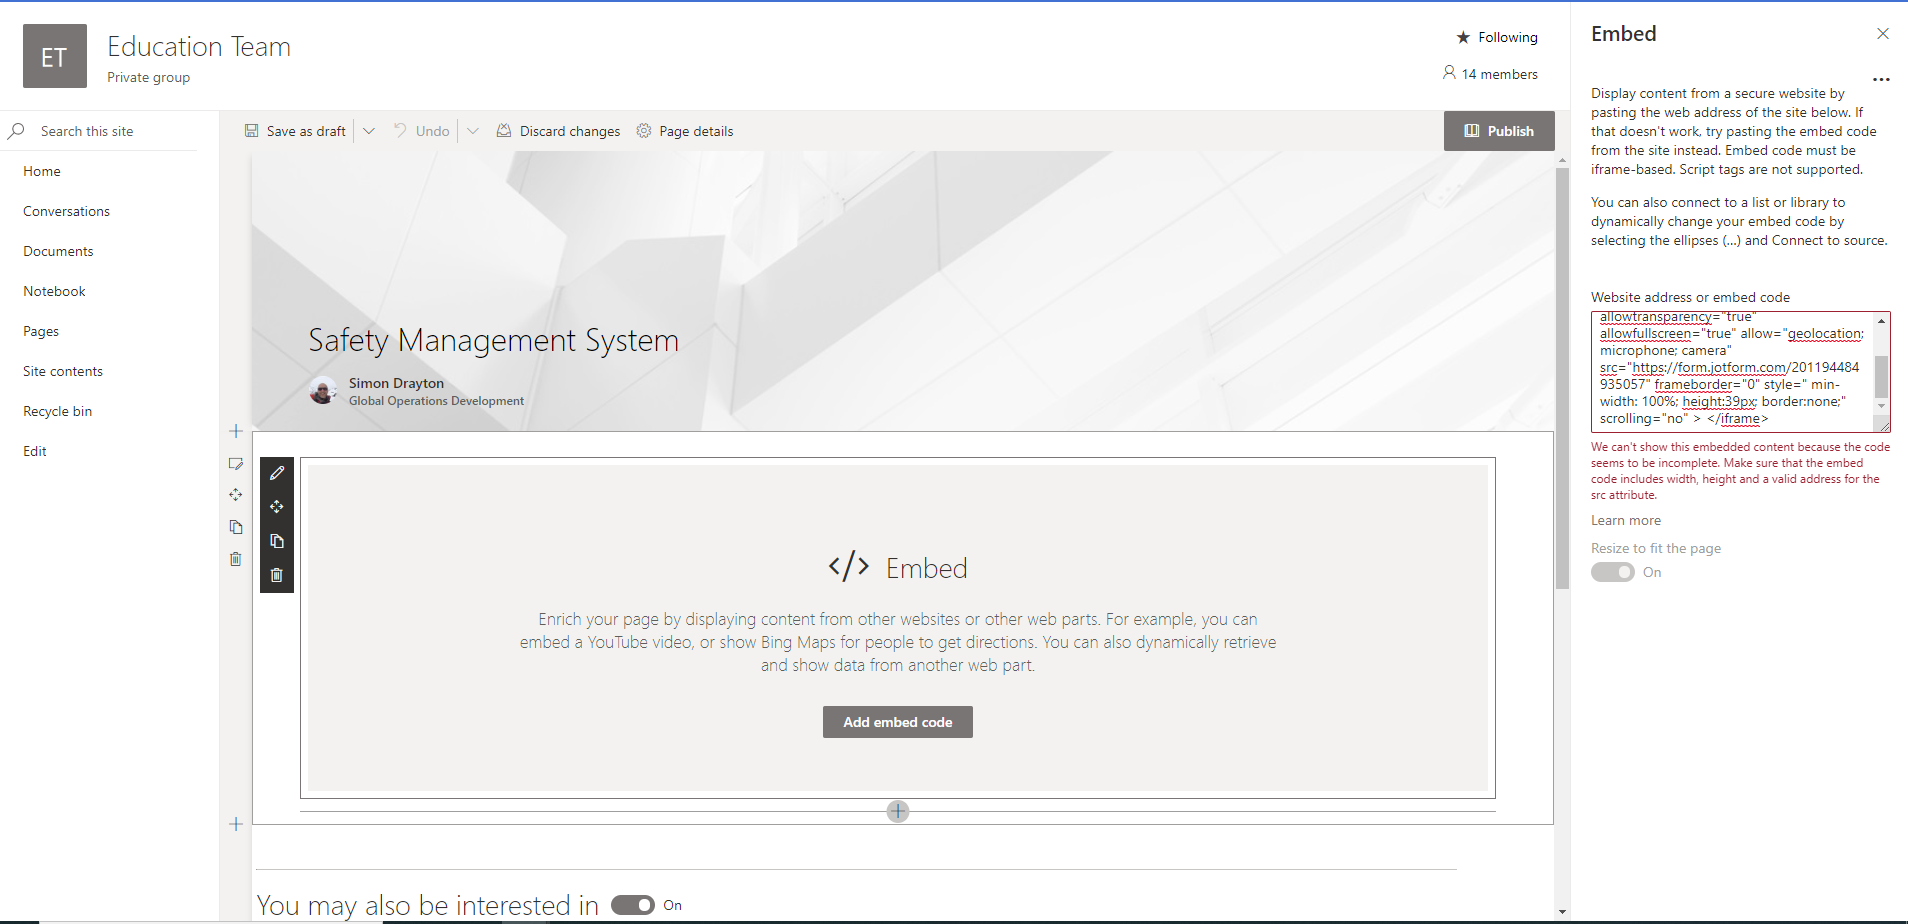This screenshot has width=1908, height=924.
Task: Click the pencil edit web part icon
Action: tap(277, 473)
